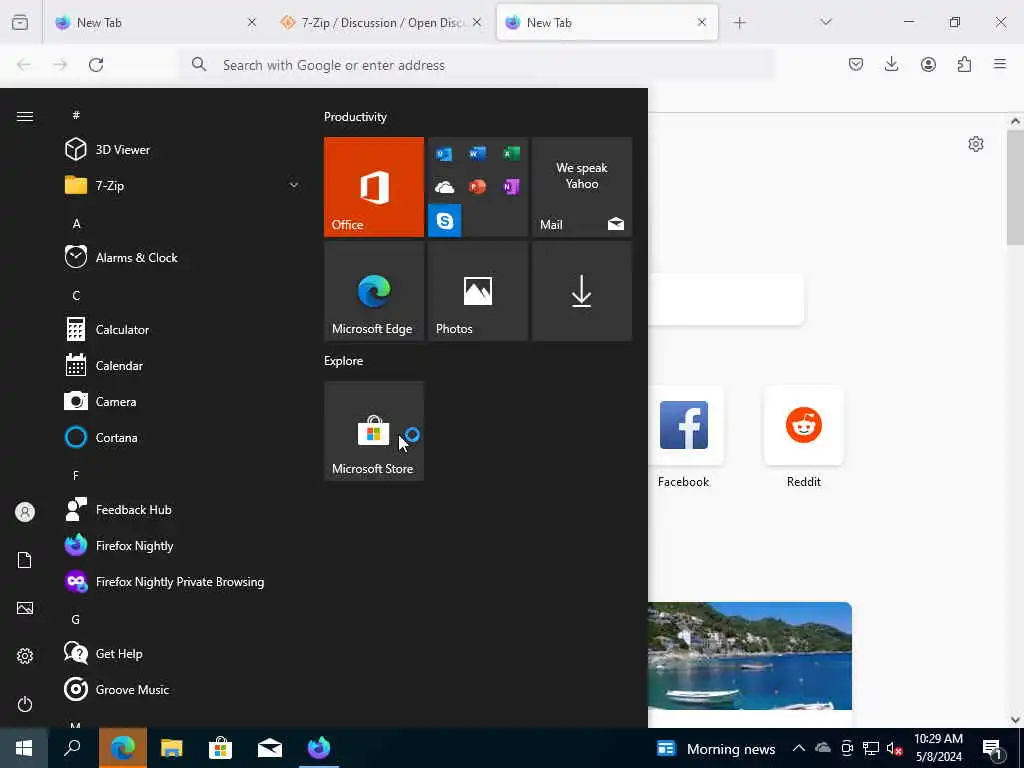
Task: Click the download arrow tile
Action: [582, 291]
